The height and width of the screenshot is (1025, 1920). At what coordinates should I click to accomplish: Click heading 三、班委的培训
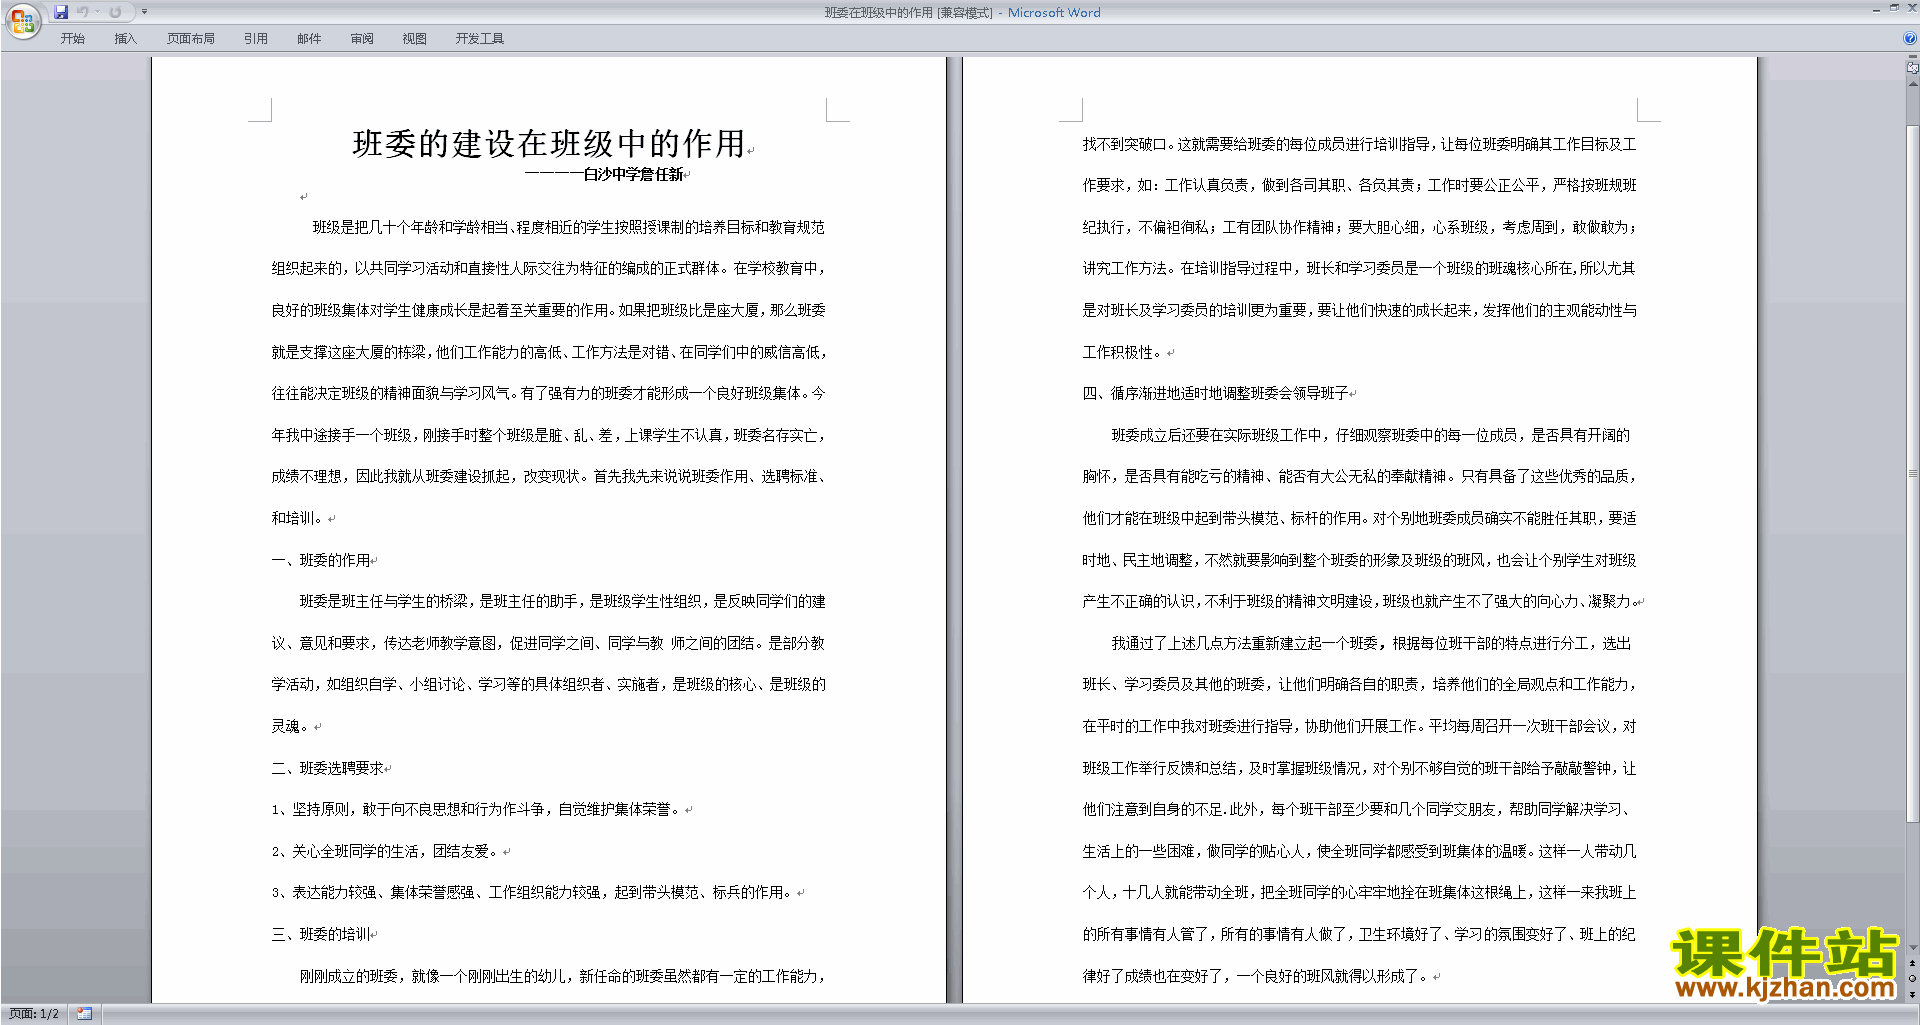click(x=321, y=934)
